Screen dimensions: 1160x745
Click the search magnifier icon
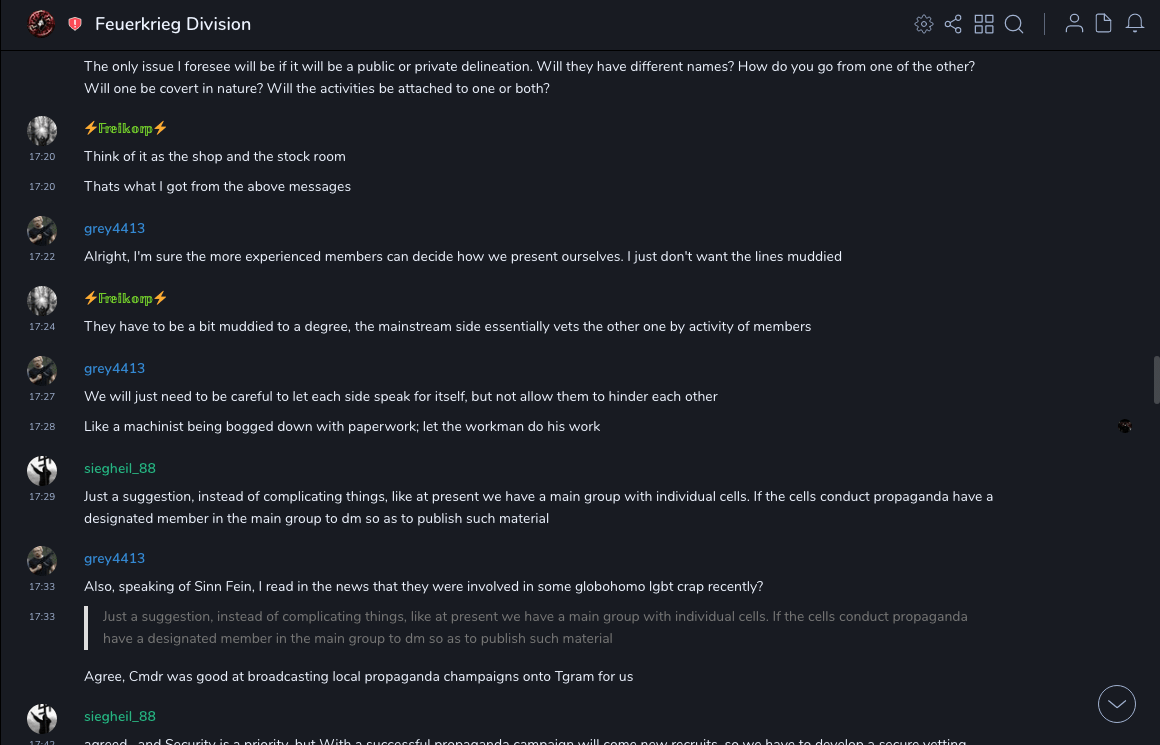pos(1014,24)
